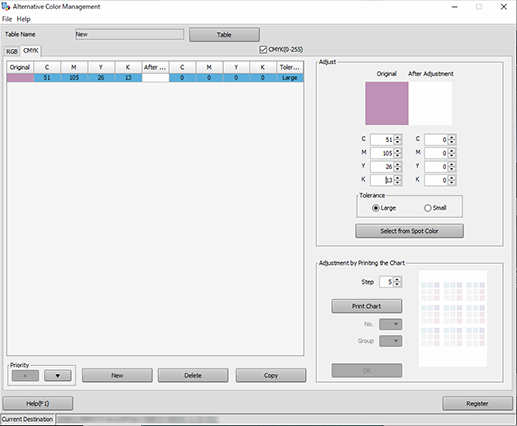Open the Group dropdown list

[x=391, y=341]
